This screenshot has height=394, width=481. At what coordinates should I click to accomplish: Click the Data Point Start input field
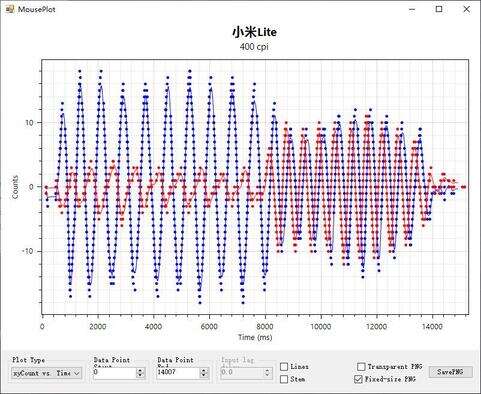coord(114,373)
